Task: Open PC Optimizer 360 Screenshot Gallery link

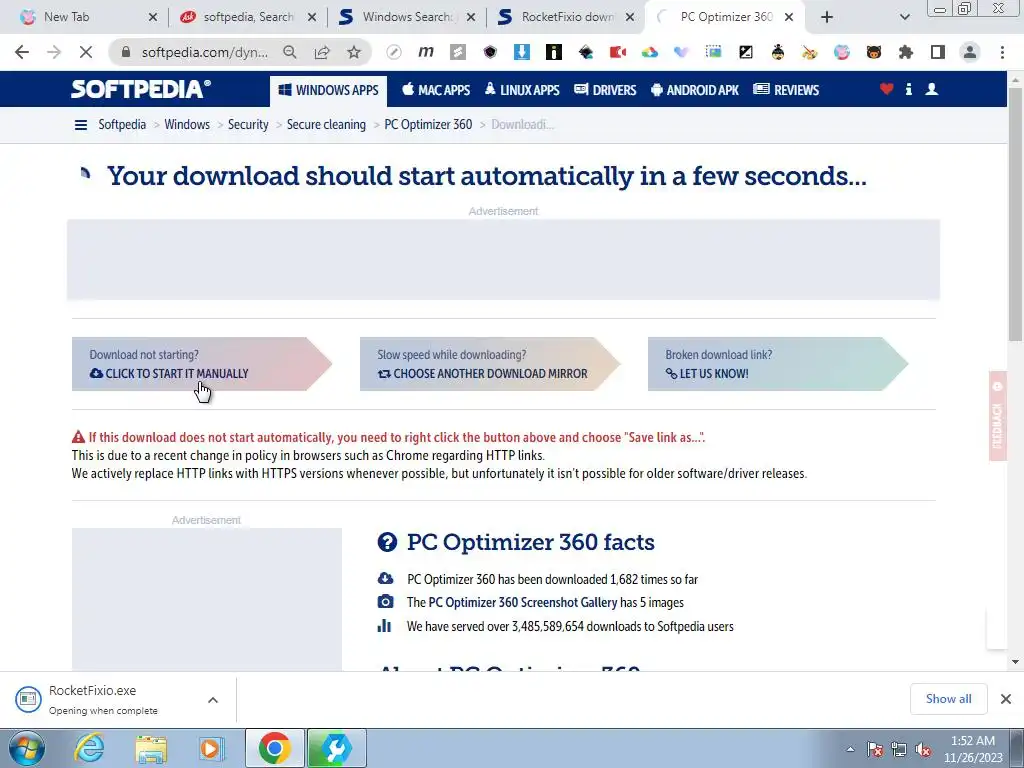Action: pos(522,603)
